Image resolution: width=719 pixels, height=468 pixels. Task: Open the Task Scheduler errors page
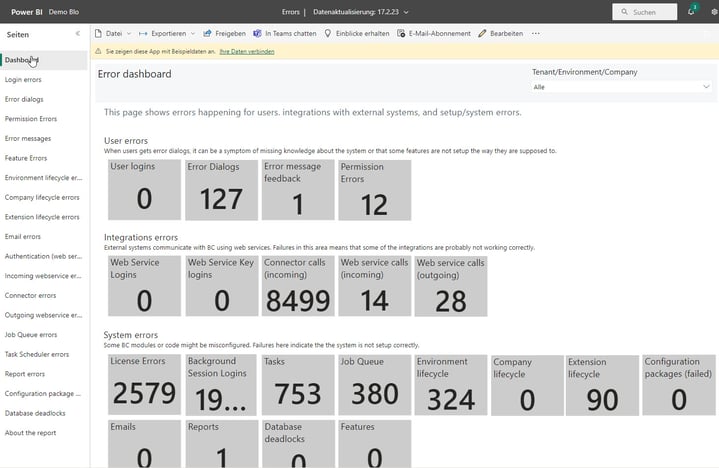[37, 355]
